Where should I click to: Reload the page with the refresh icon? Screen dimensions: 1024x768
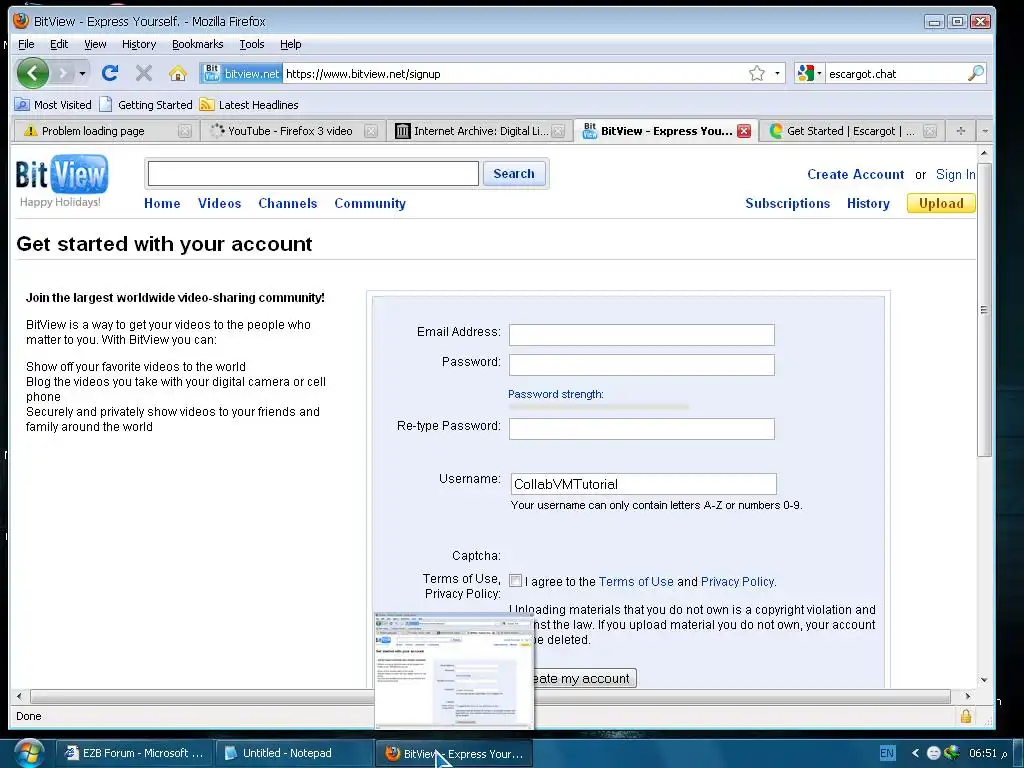pyautogui.click(x=110, y=73)
